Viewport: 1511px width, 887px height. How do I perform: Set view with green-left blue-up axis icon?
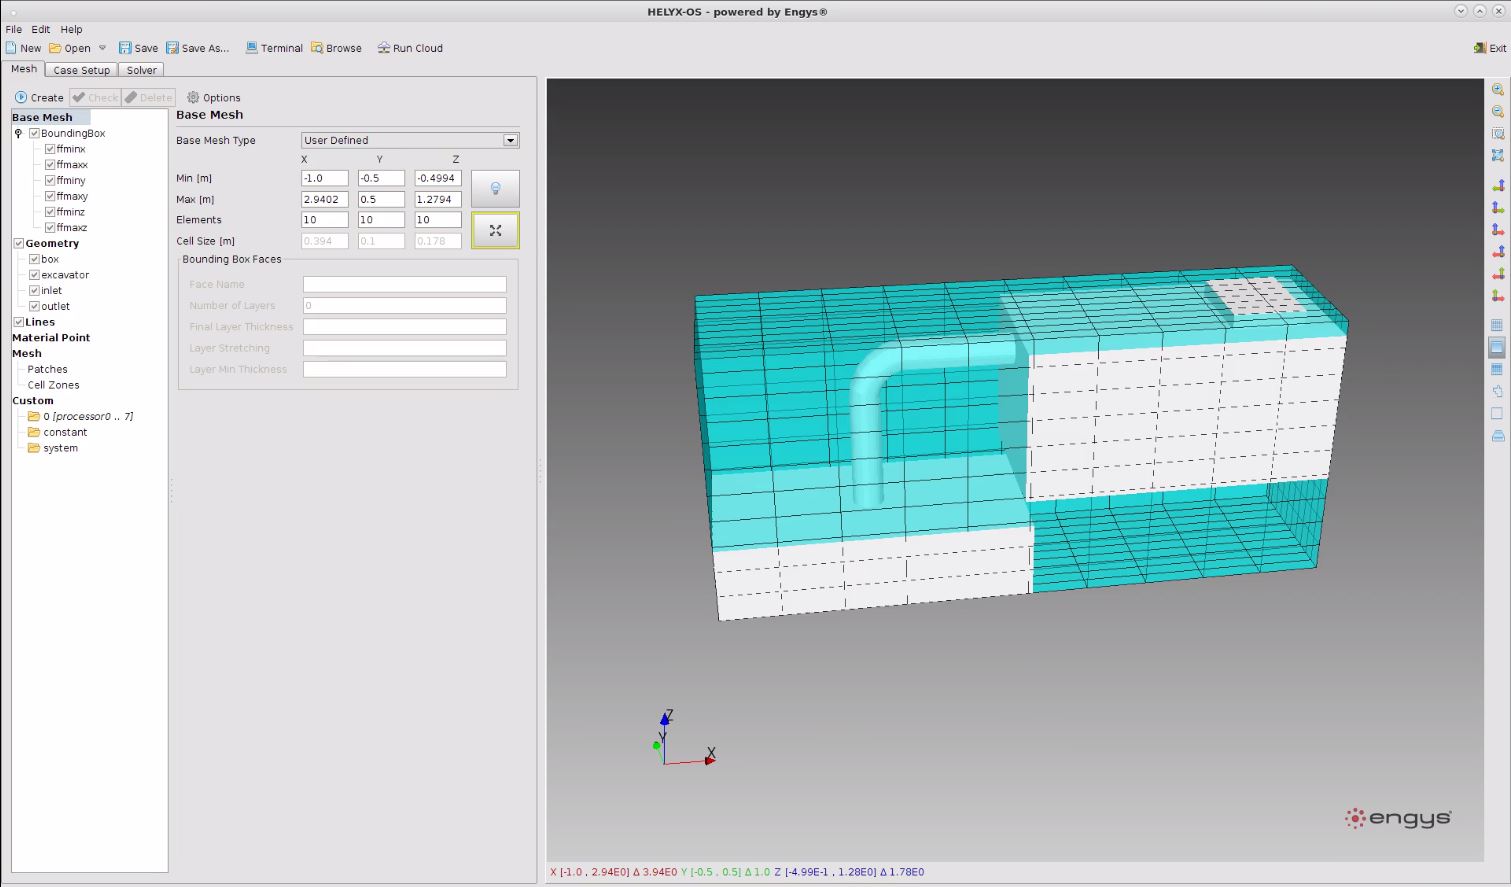point(1497,186)
